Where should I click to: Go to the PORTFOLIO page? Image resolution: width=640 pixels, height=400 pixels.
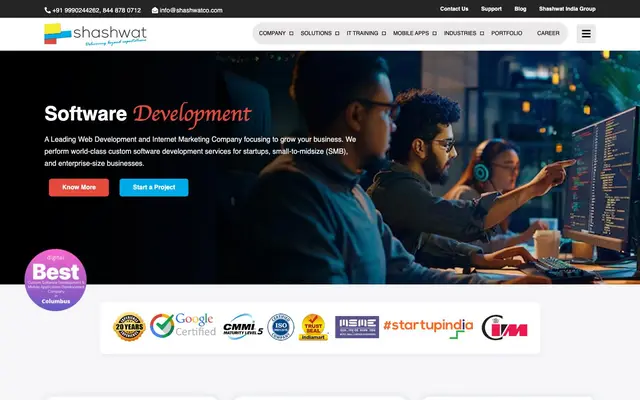click(507, 33)
